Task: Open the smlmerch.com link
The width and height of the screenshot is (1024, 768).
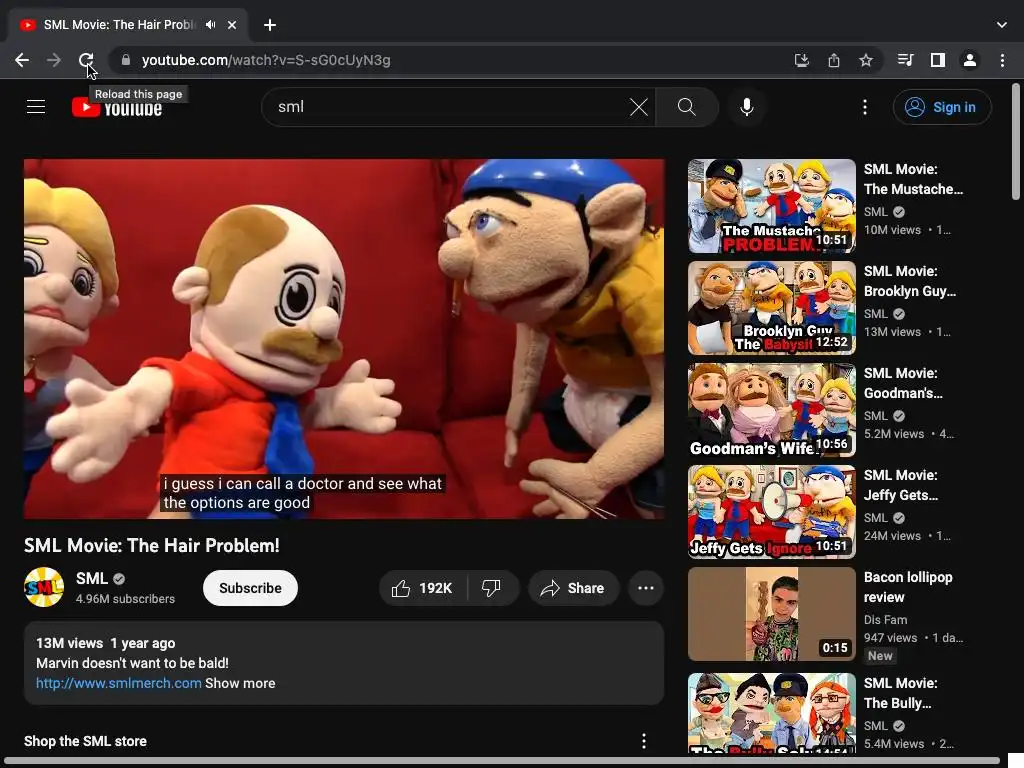Action: 118,683
